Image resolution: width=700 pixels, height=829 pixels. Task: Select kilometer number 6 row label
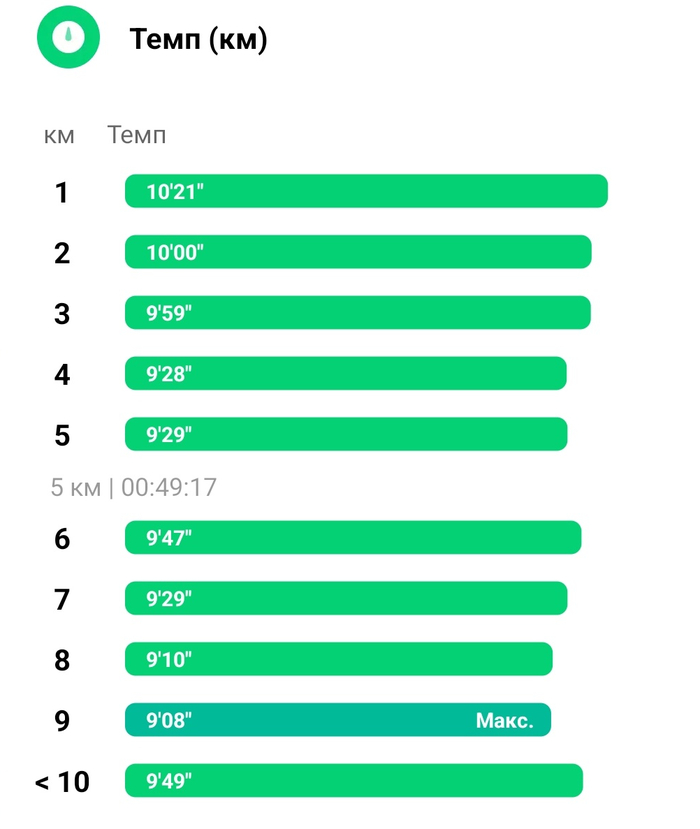62,539
